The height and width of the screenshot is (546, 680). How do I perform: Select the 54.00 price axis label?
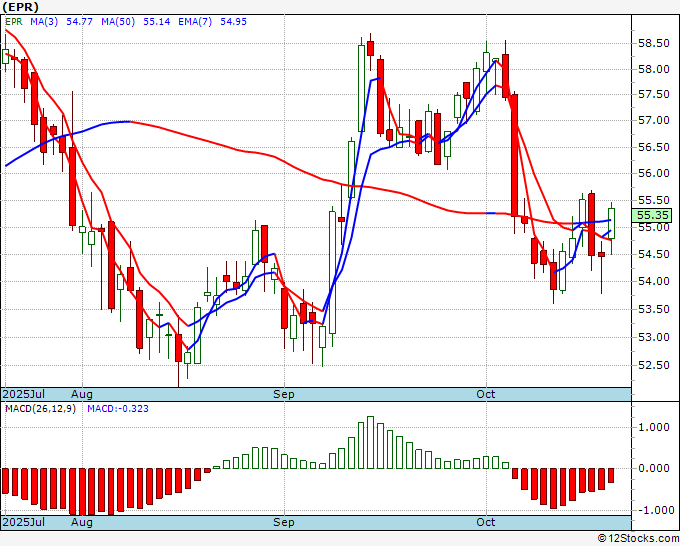point(654,281)
